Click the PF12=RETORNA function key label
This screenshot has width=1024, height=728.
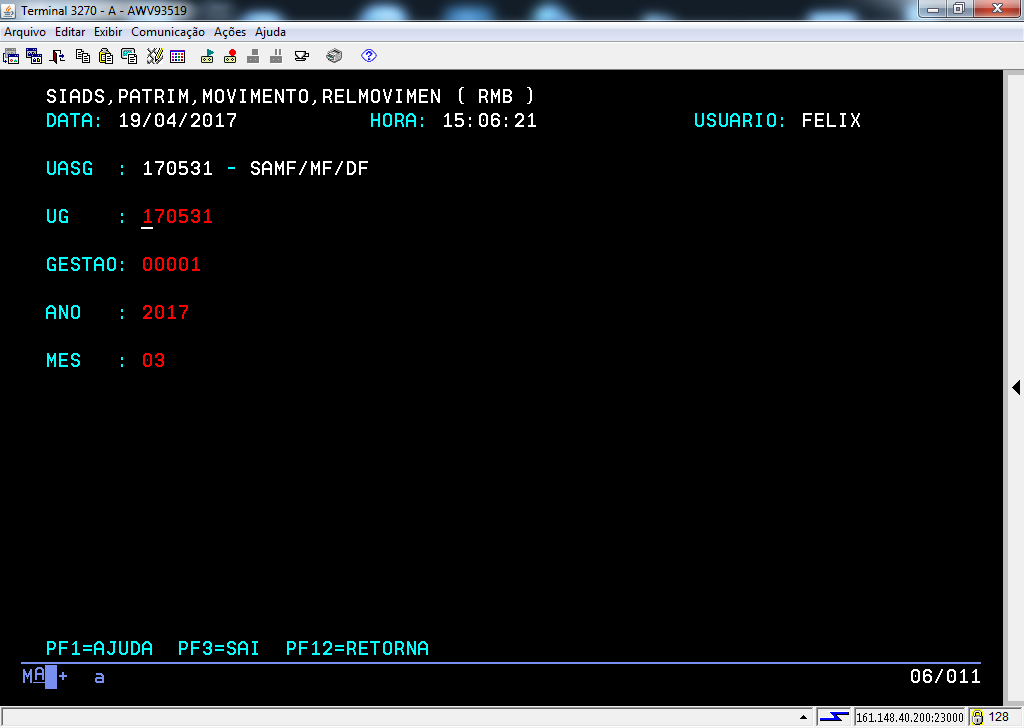click(x=357, y=648)
